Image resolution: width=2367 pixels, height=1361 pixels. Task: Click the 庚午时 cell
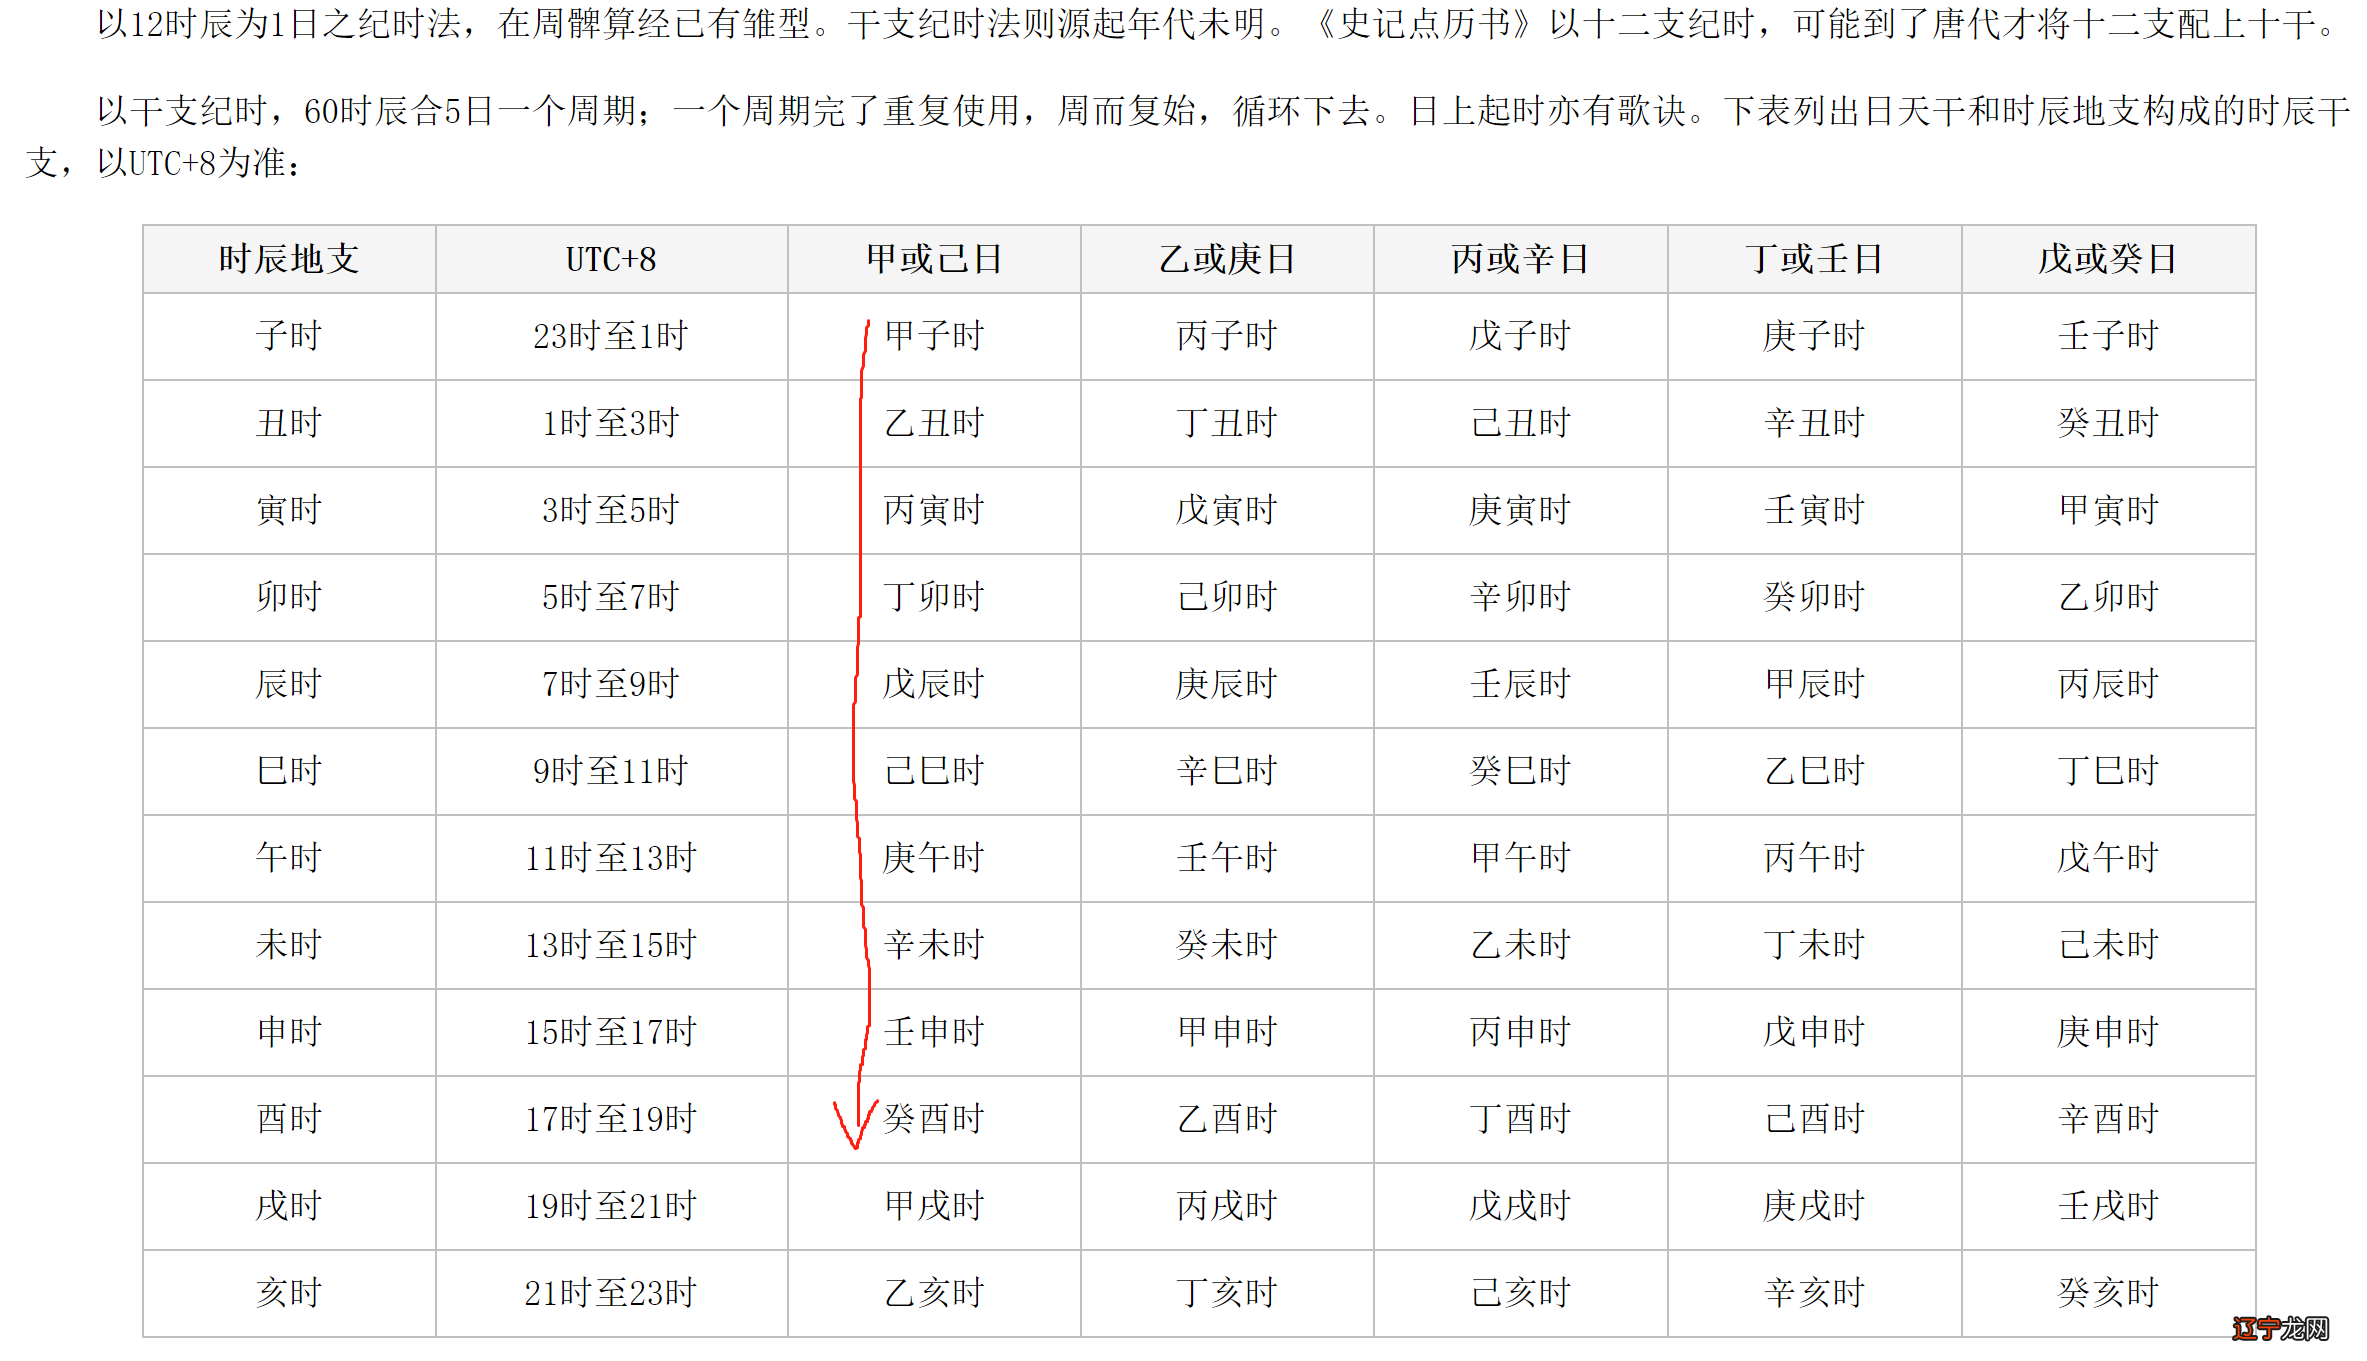(933, 858)
